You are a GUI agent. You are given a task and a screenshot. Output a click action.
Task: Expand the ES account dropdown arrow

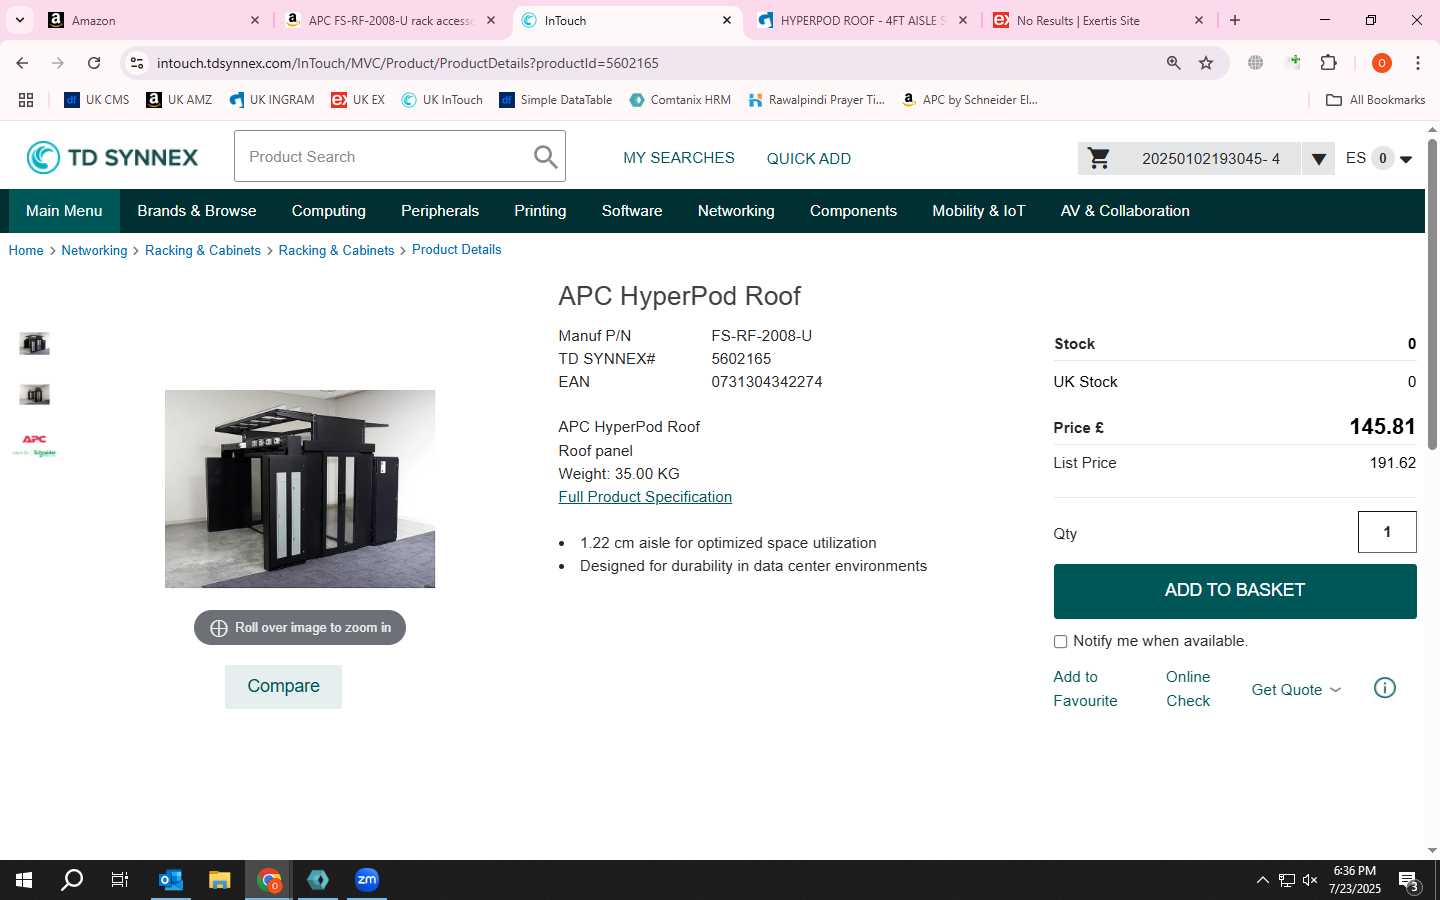[1406, 159]
